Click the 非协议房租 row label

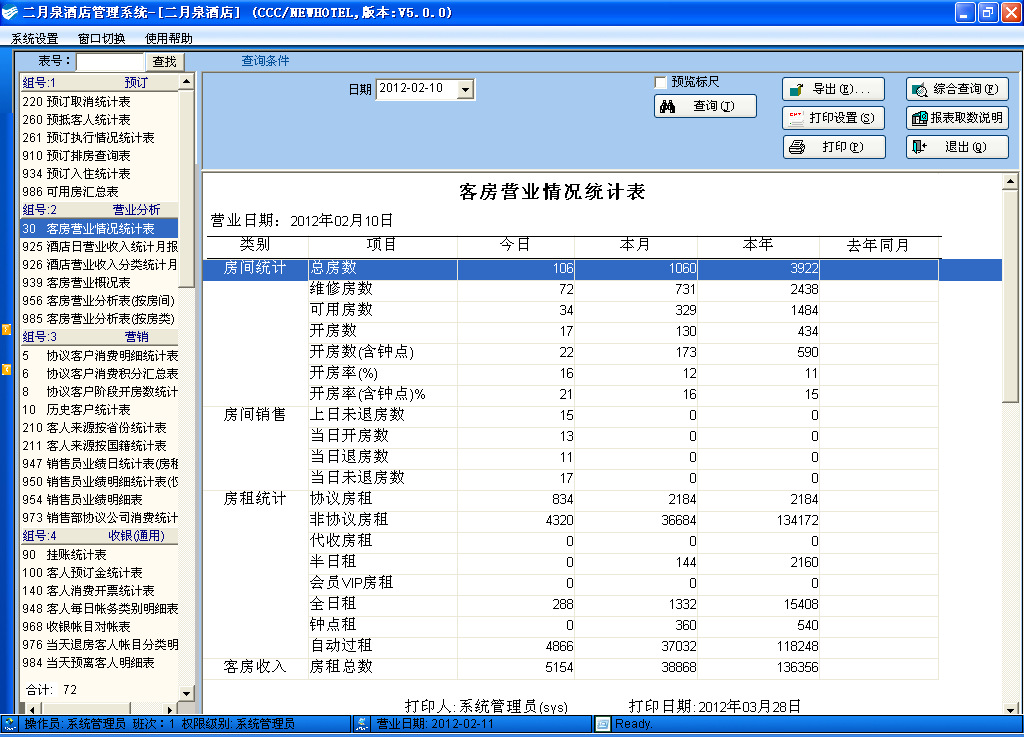(349, 520)
